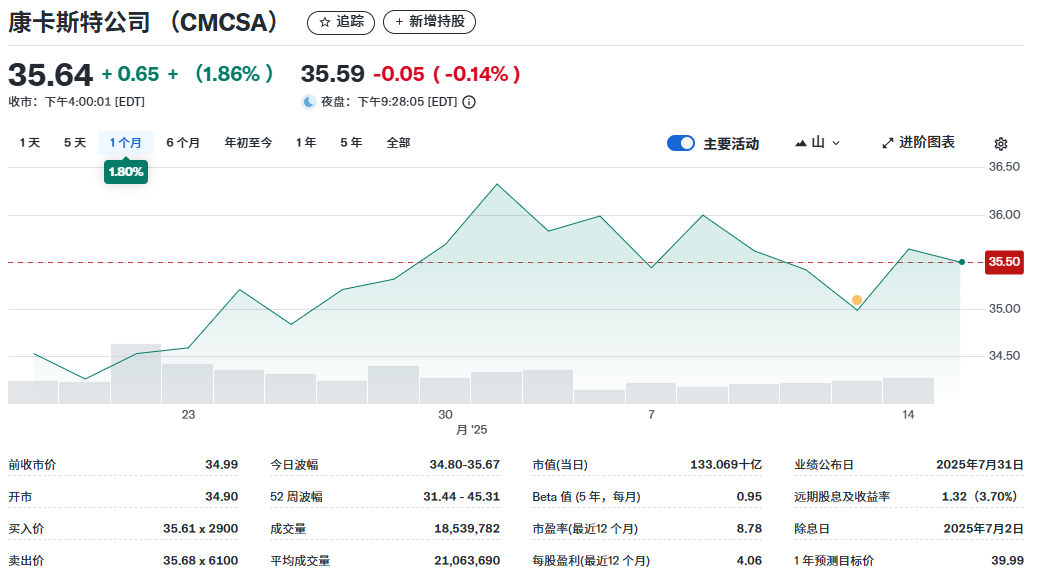Select the 6个月 range tab
This screenshot has width=1037, height=574.
pos(183,143)
